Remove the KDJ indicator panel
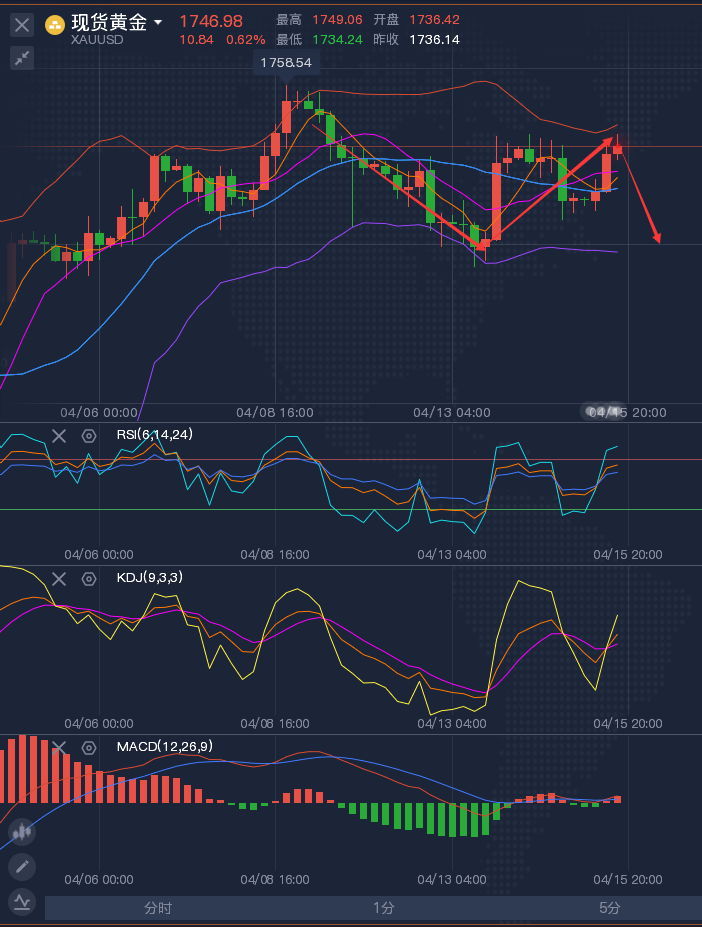 tap(59, 578)
